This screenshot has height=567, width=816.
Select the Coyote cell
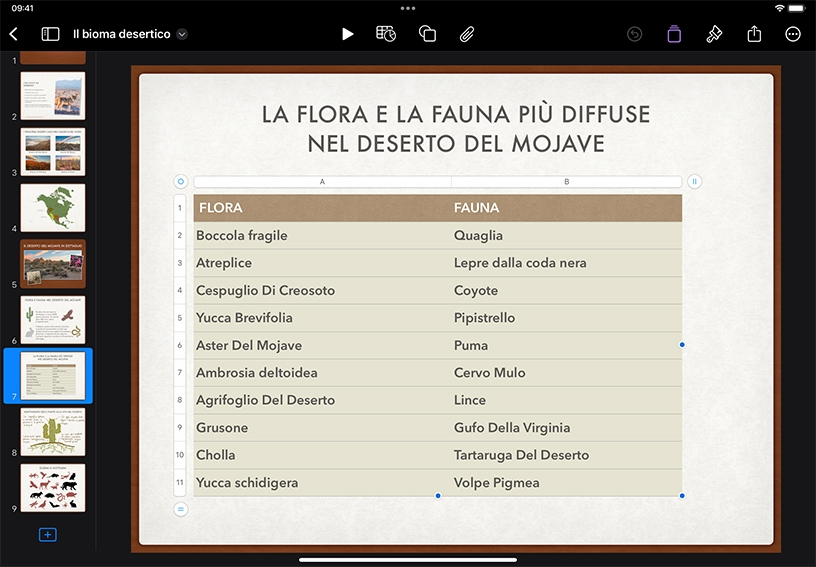[567, 290]
